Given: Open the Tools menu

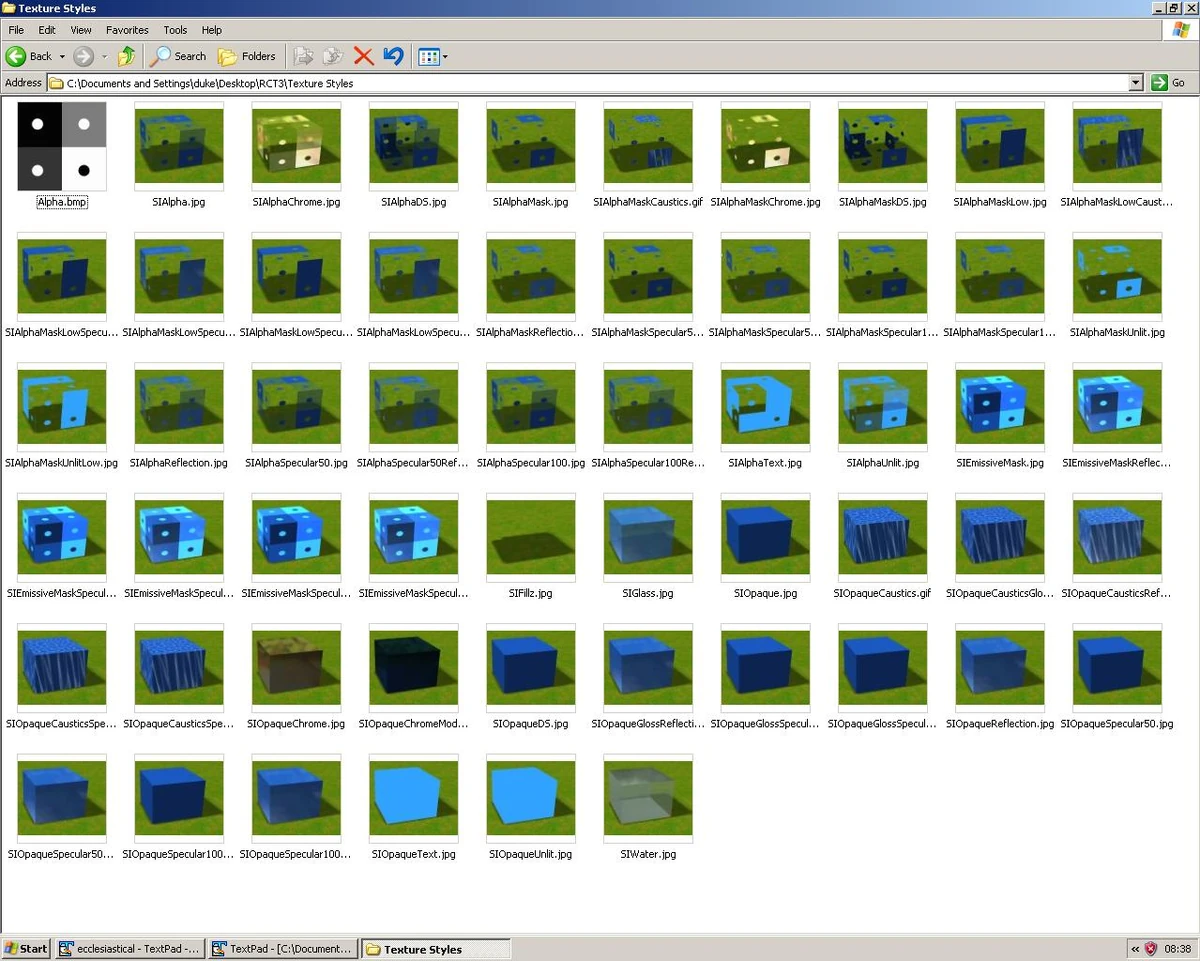Looking at the screenshot, I should (175, 29).
